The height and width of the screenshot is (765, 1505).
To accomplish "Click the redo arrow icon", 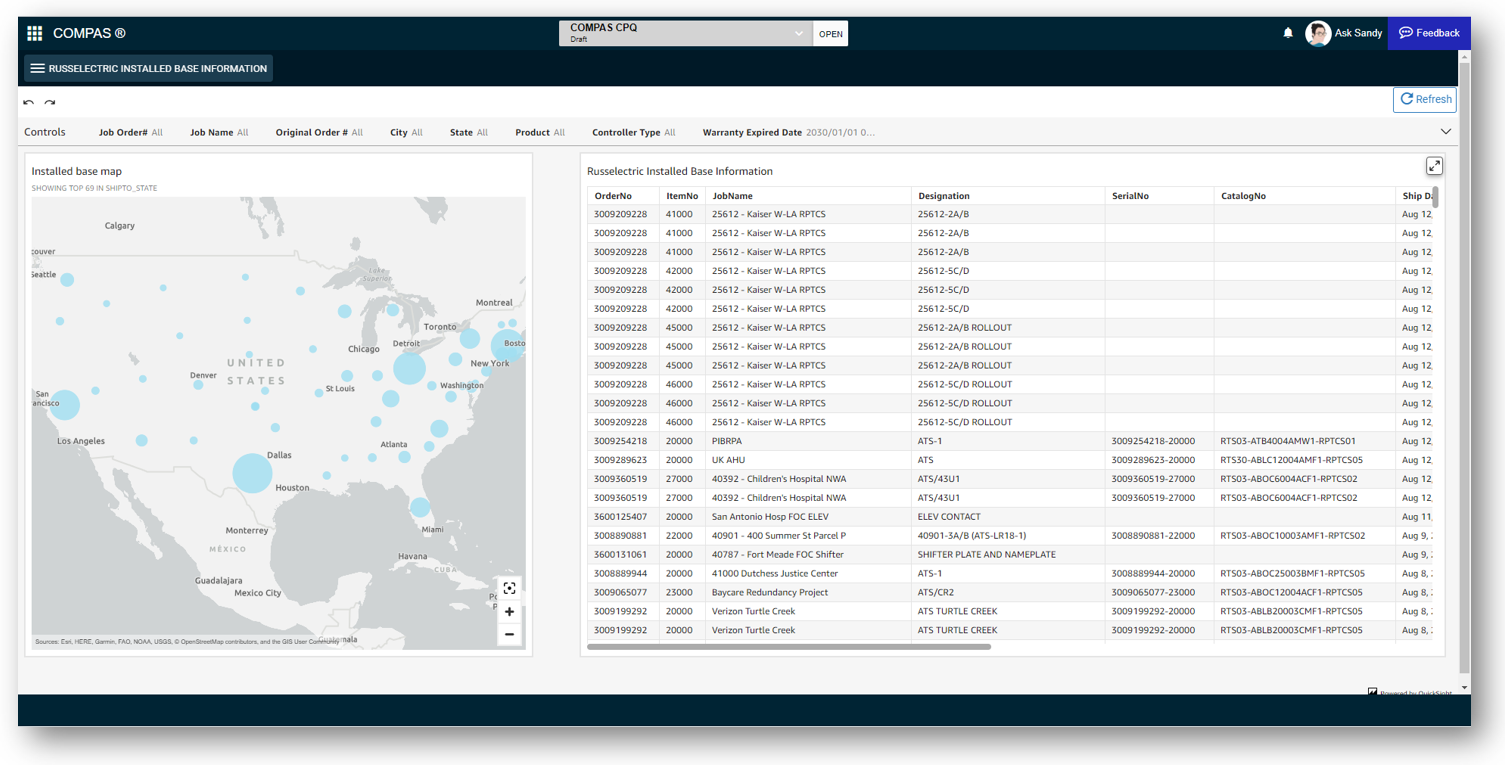I will pyautogui.click(x=49, y=102).
